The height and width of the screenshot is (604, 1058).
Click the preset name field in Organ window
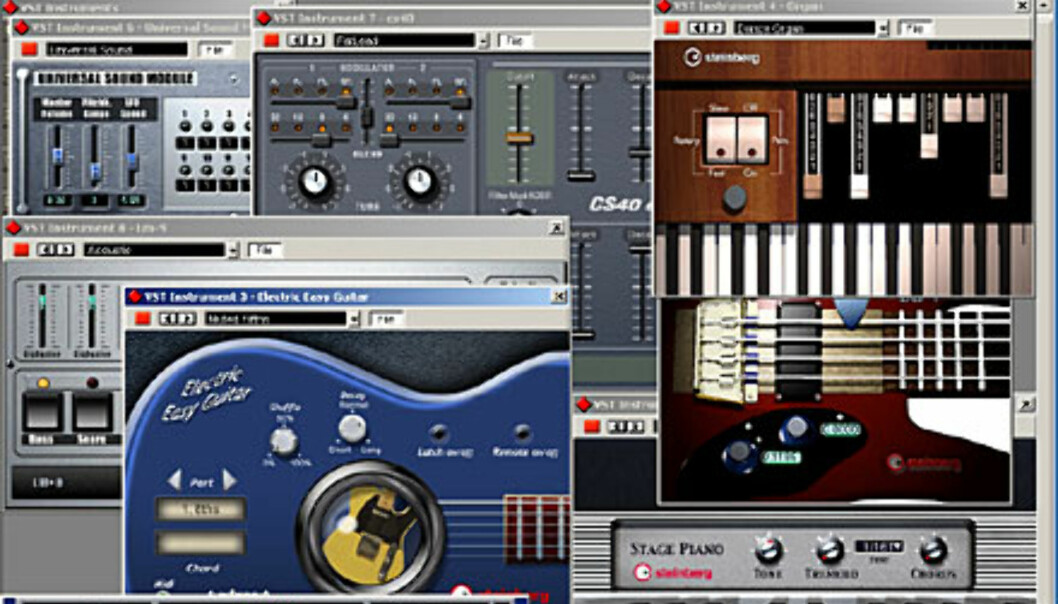804,28
